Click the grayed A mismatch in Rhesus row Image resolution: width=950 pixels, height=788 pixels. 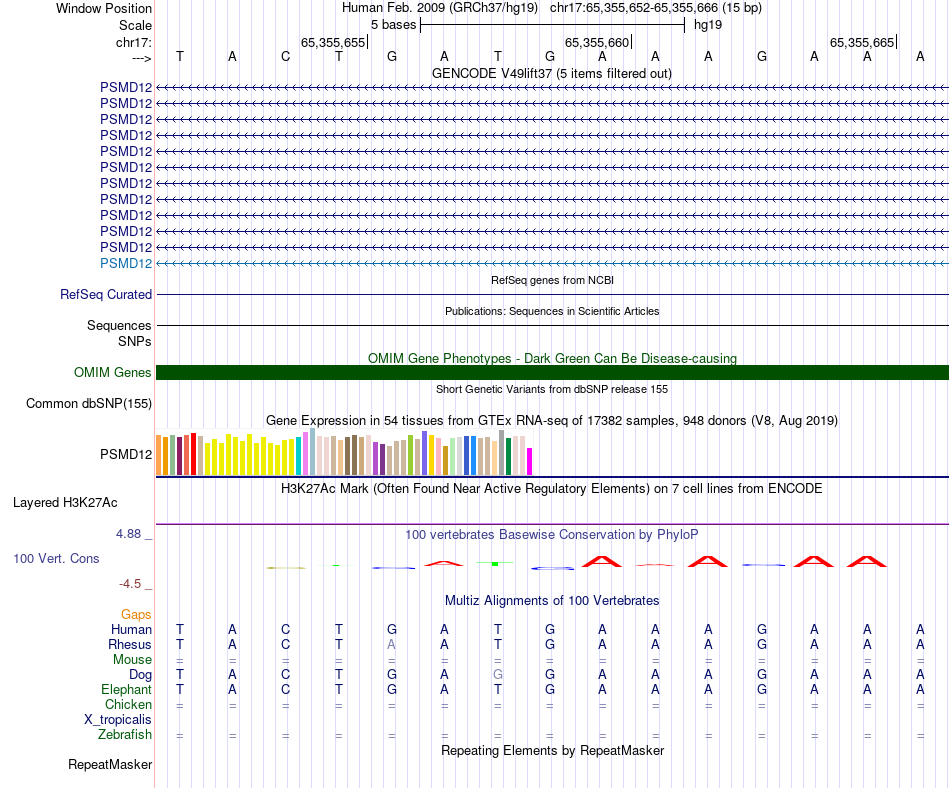click(x=391, y=644)
